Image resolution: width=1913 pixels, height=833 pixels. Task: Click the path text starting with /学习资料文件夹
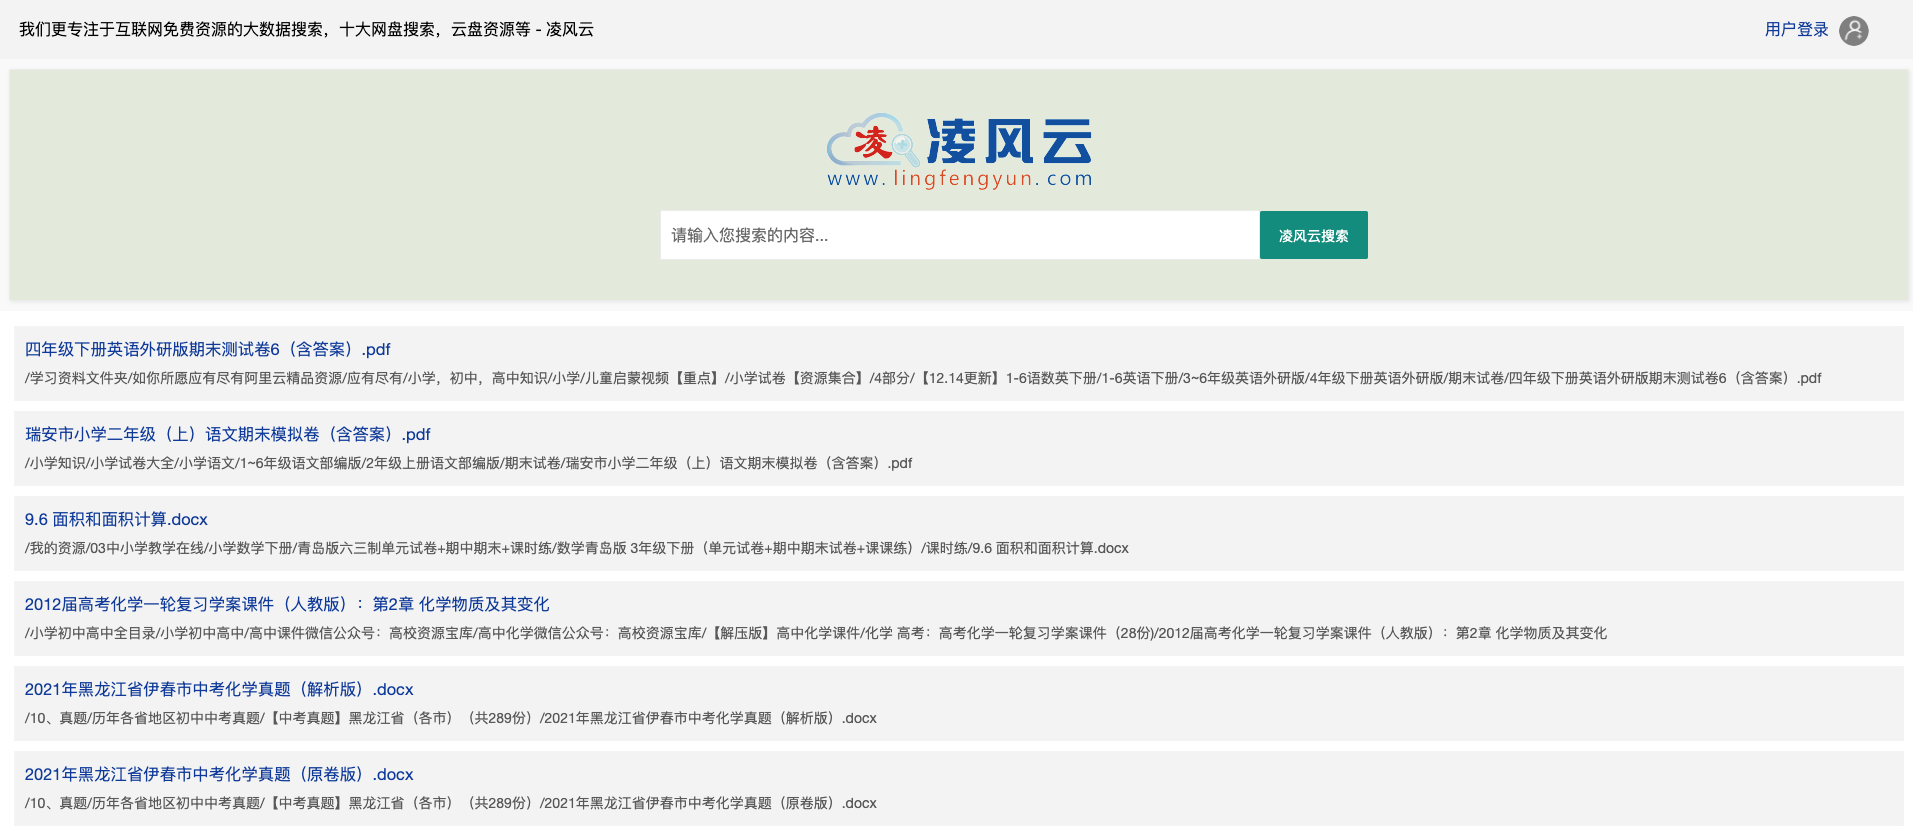pyautogui.click(x=923, y=378)
